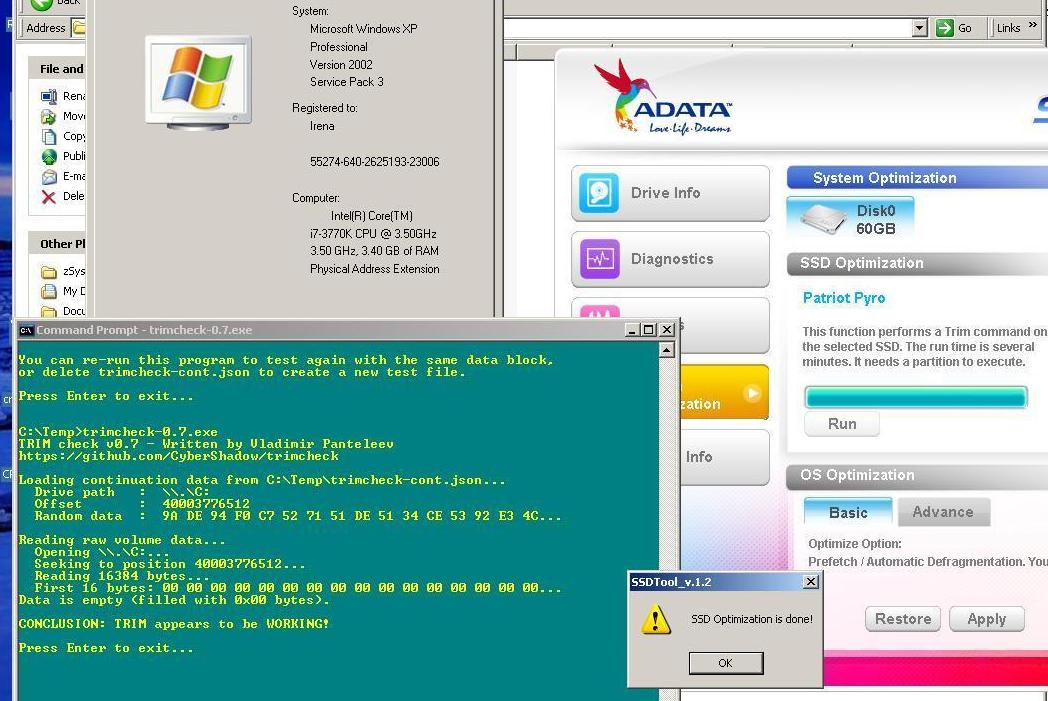The image size is (1048, 701).
Task: Click the Copy file task icon
Action: coord(49,136)
